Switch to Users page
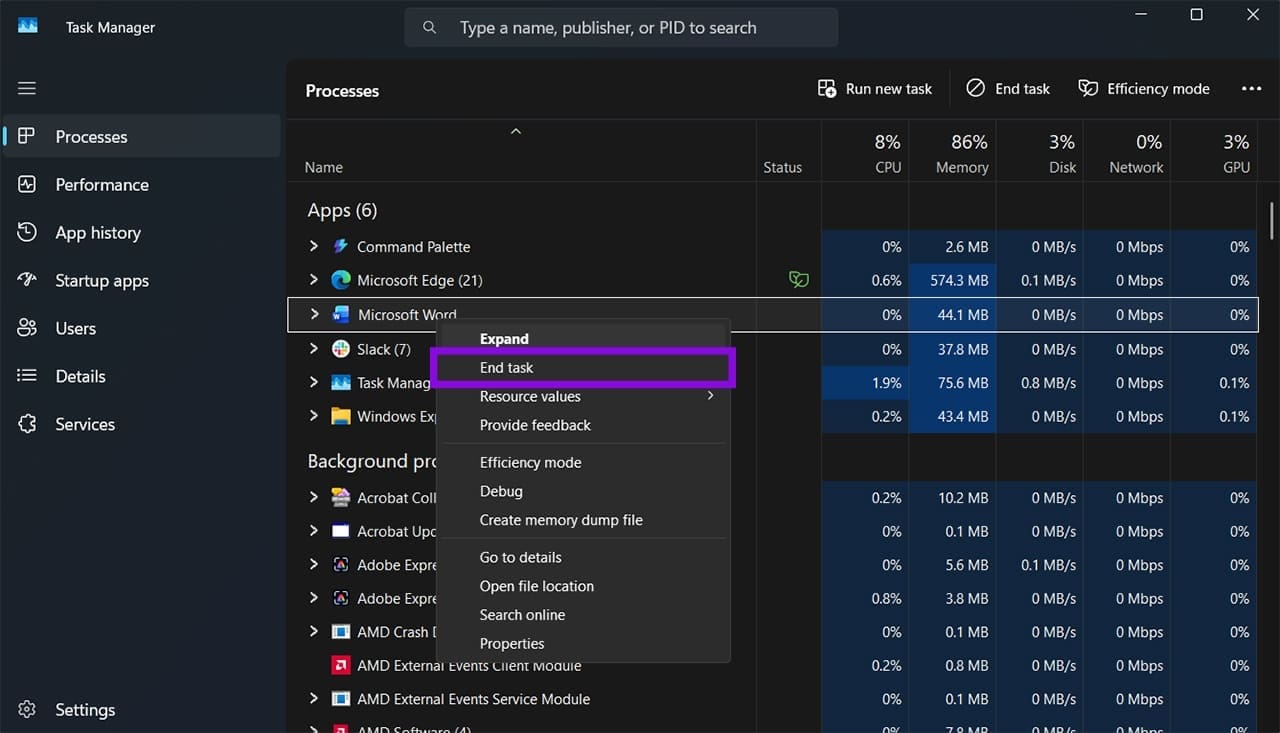1280x733 pixels. tap(141, 329)
